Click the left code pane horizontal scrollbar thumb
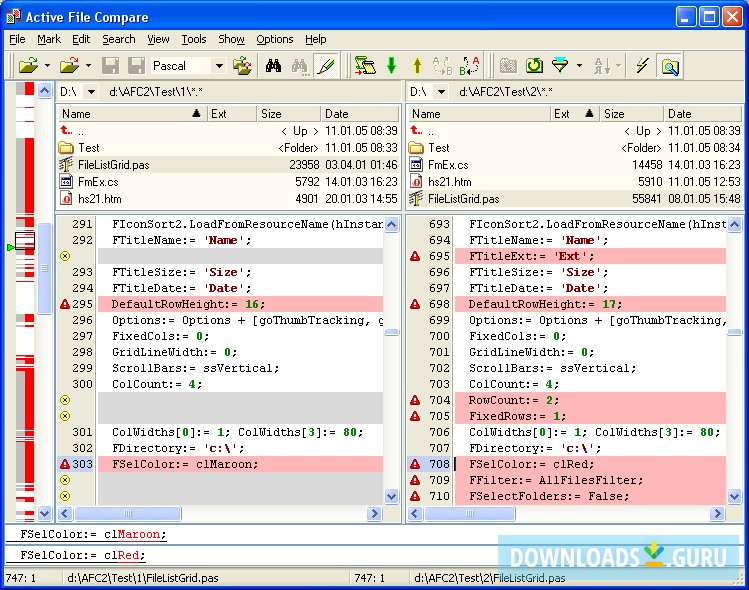Screen dimensions: 749x590 [x=128, y=514]
